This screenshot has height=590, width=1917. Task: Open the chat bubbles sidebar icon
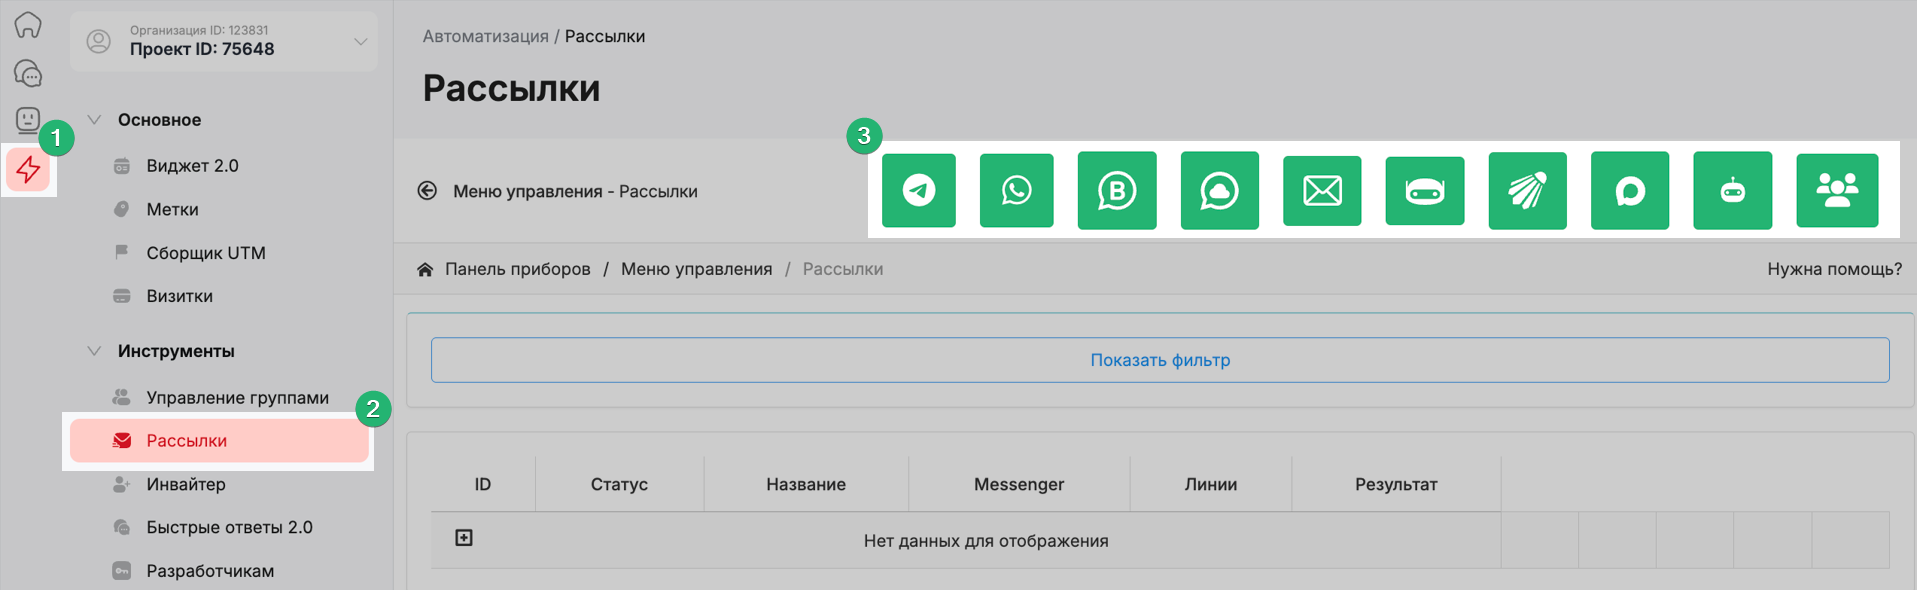[28, 73]
